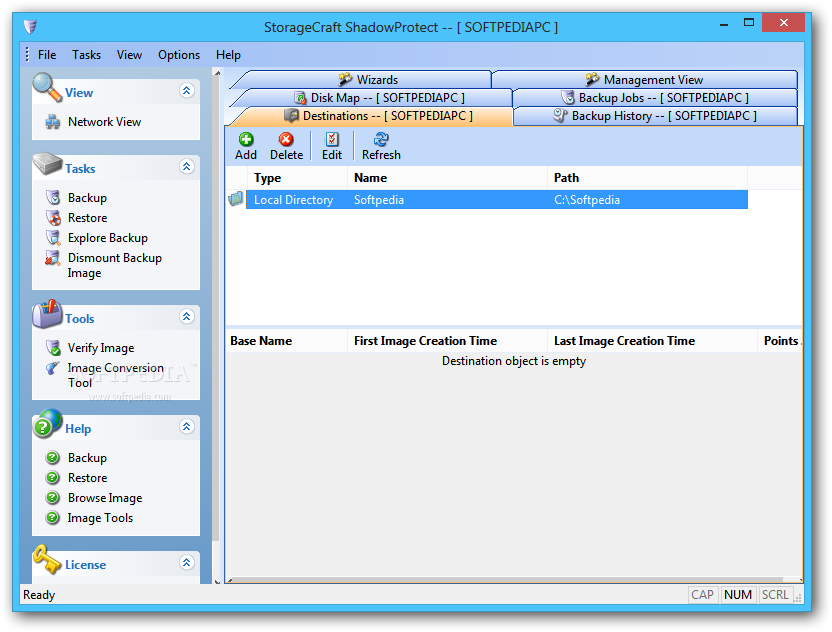Screen dimensions: 832x632
Task: Click the Refresh arrows icon
Action: 381,140
